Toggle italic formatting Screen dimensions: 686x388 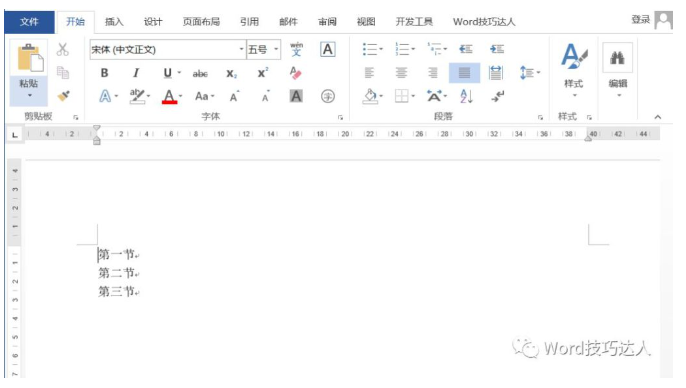[136, 73]
